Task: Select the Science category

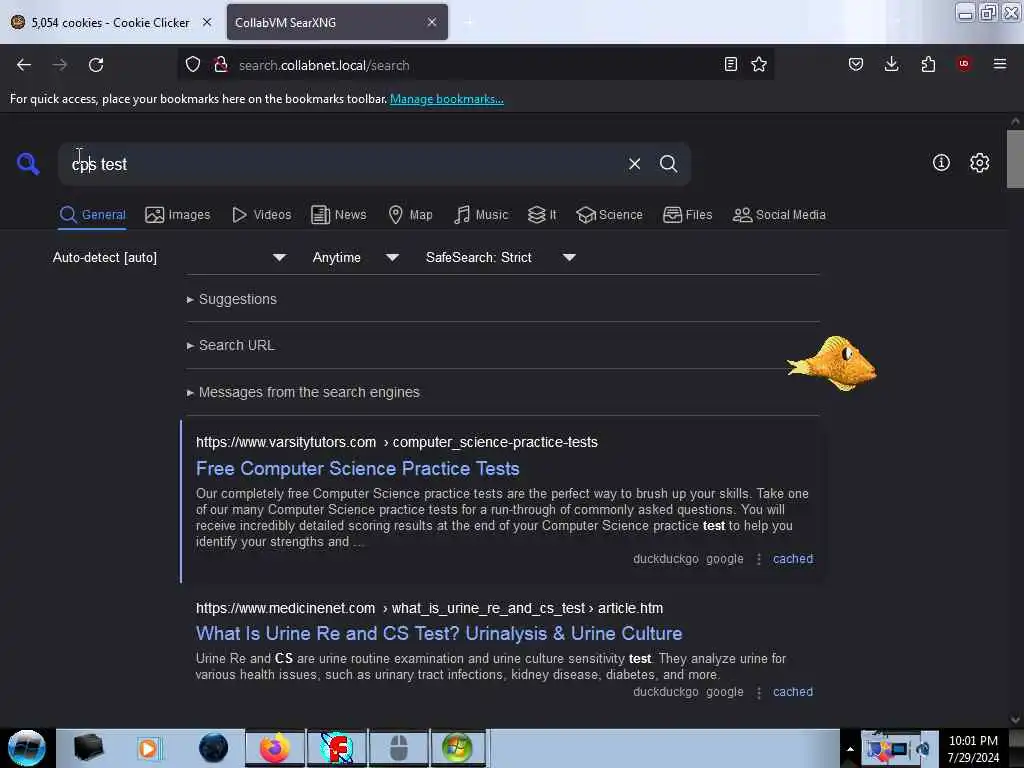Action: point(609,215)
